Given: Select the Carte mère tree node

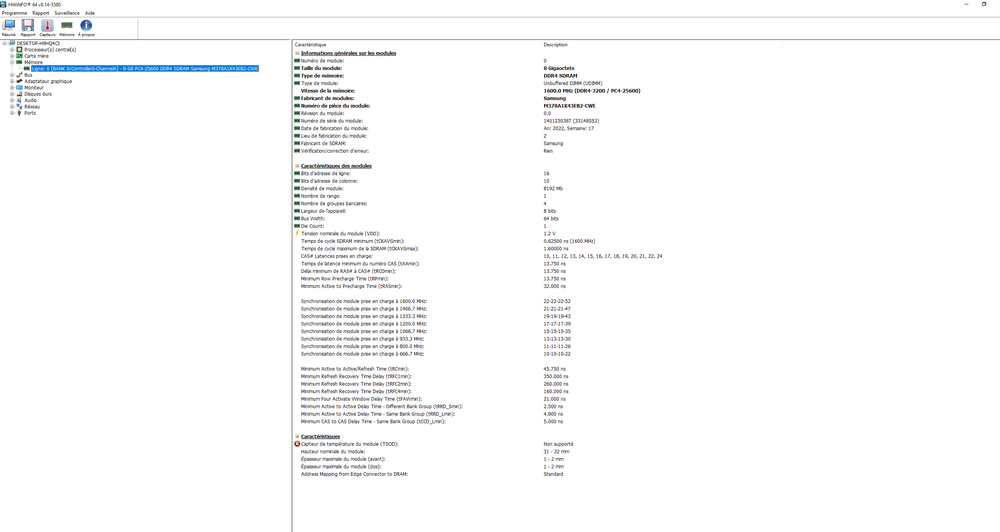Looking at the screenshot, I should (x=36, y=56).
